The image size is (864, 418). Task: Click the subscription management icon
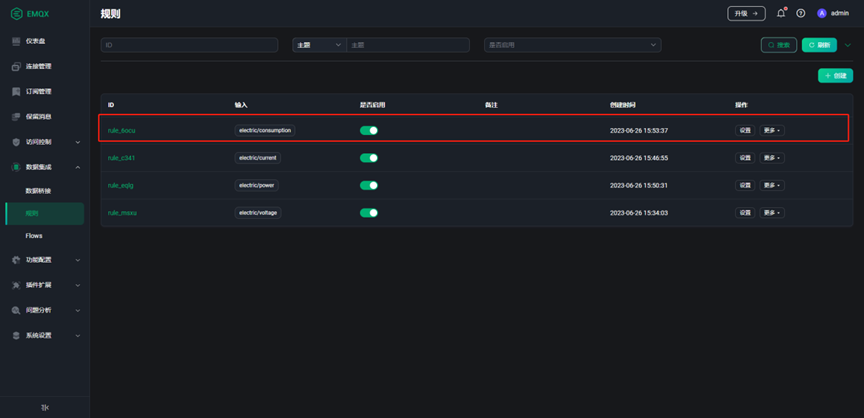pos(16,91)
